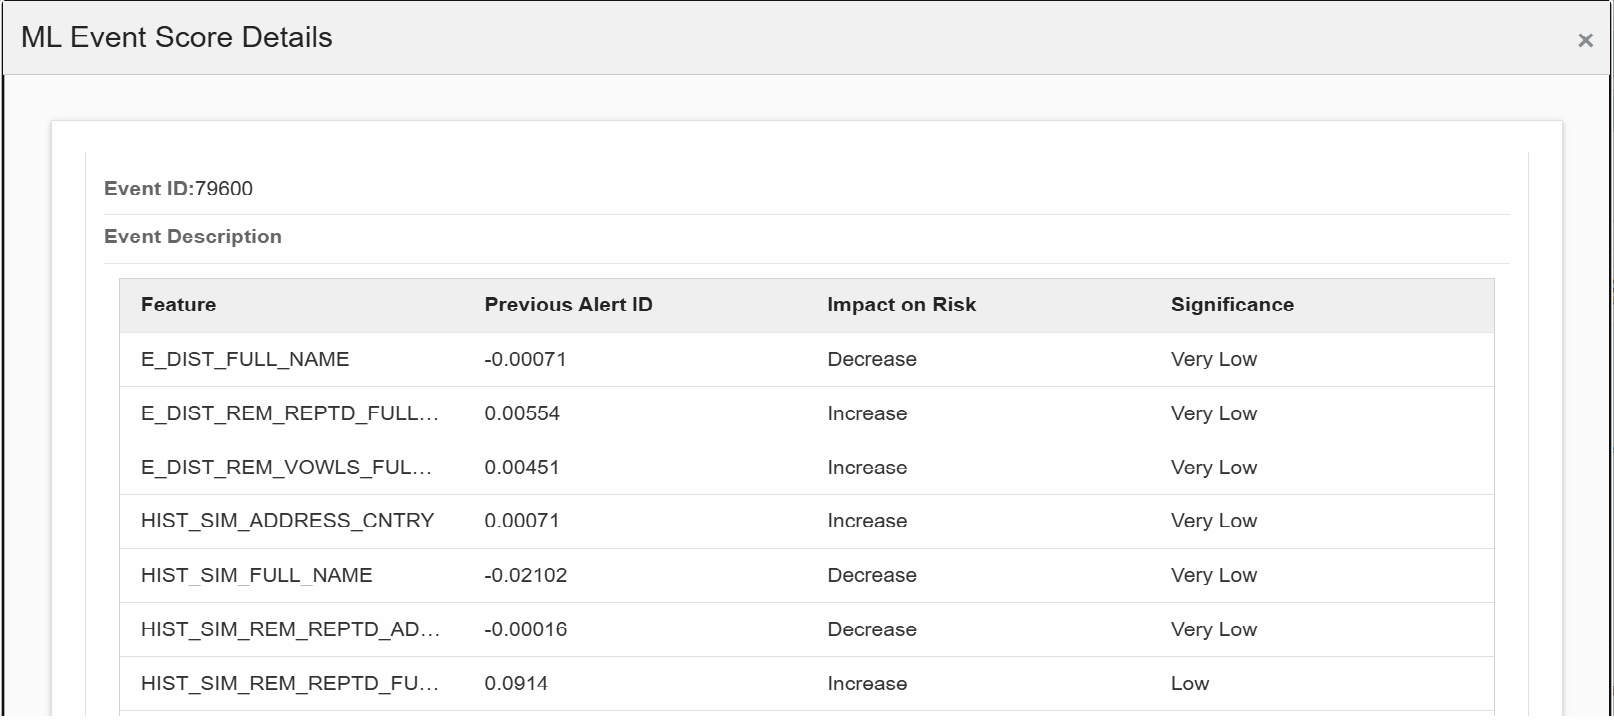Select the HIST_SIM_FULL_NAME feature row
1614x722 pixels.
point(807,576)
